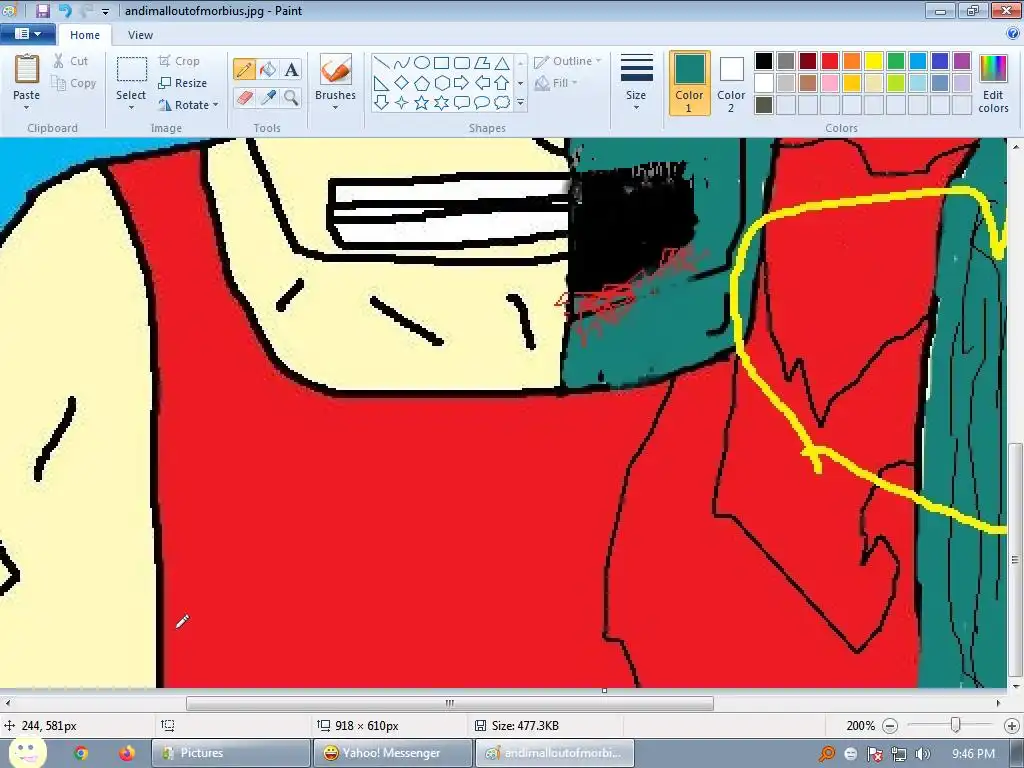Image resolution: width=1024 pixels, height=768 pixels.
Task: Choose the Diamond shape
Action: tap(402, 83)
